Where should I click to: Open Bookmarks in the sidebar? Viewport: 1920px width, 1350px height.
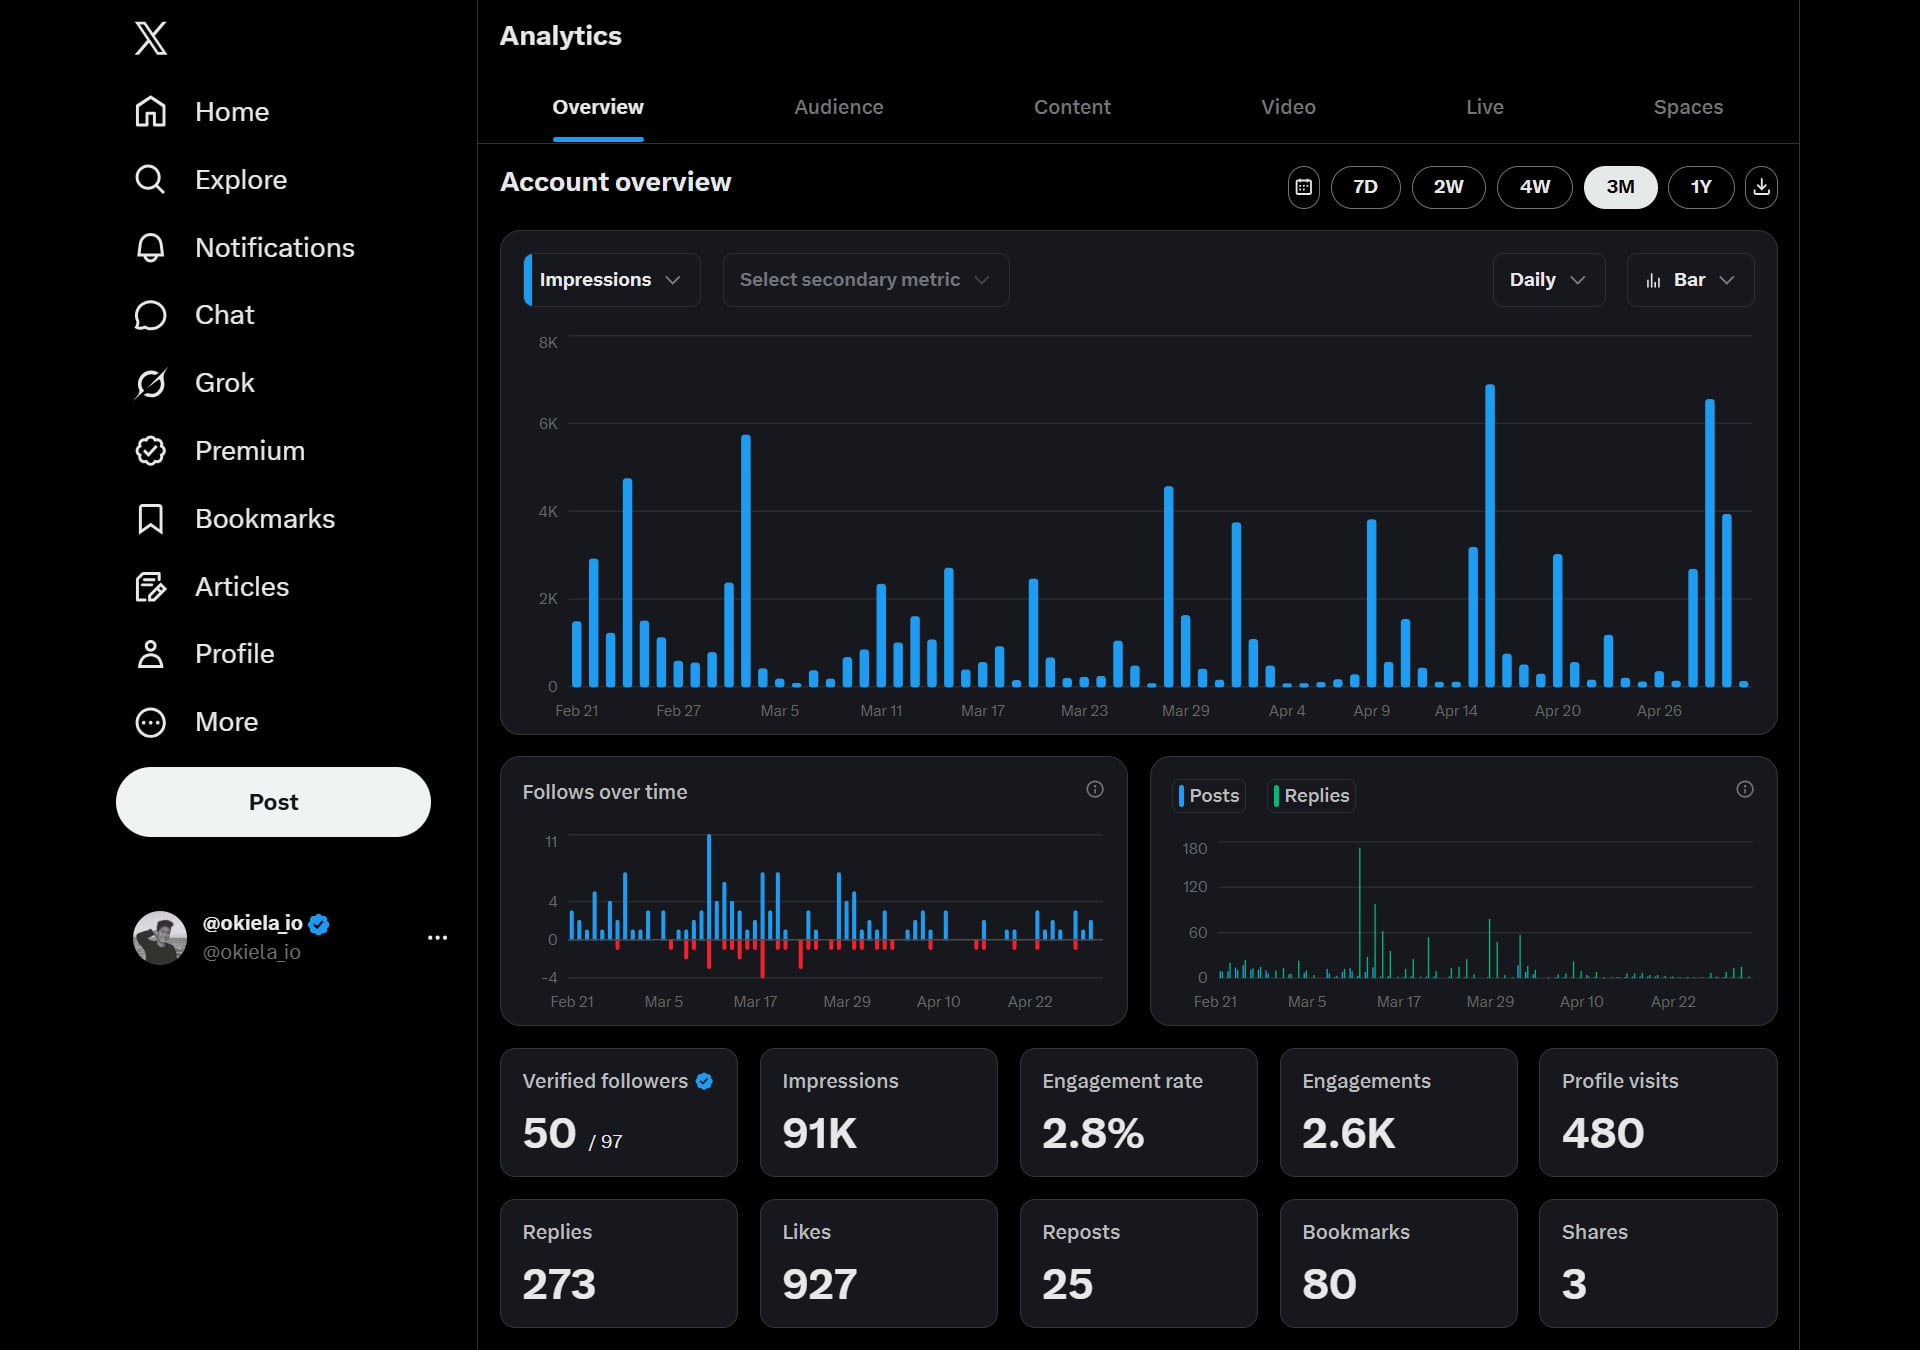point(234,519)
